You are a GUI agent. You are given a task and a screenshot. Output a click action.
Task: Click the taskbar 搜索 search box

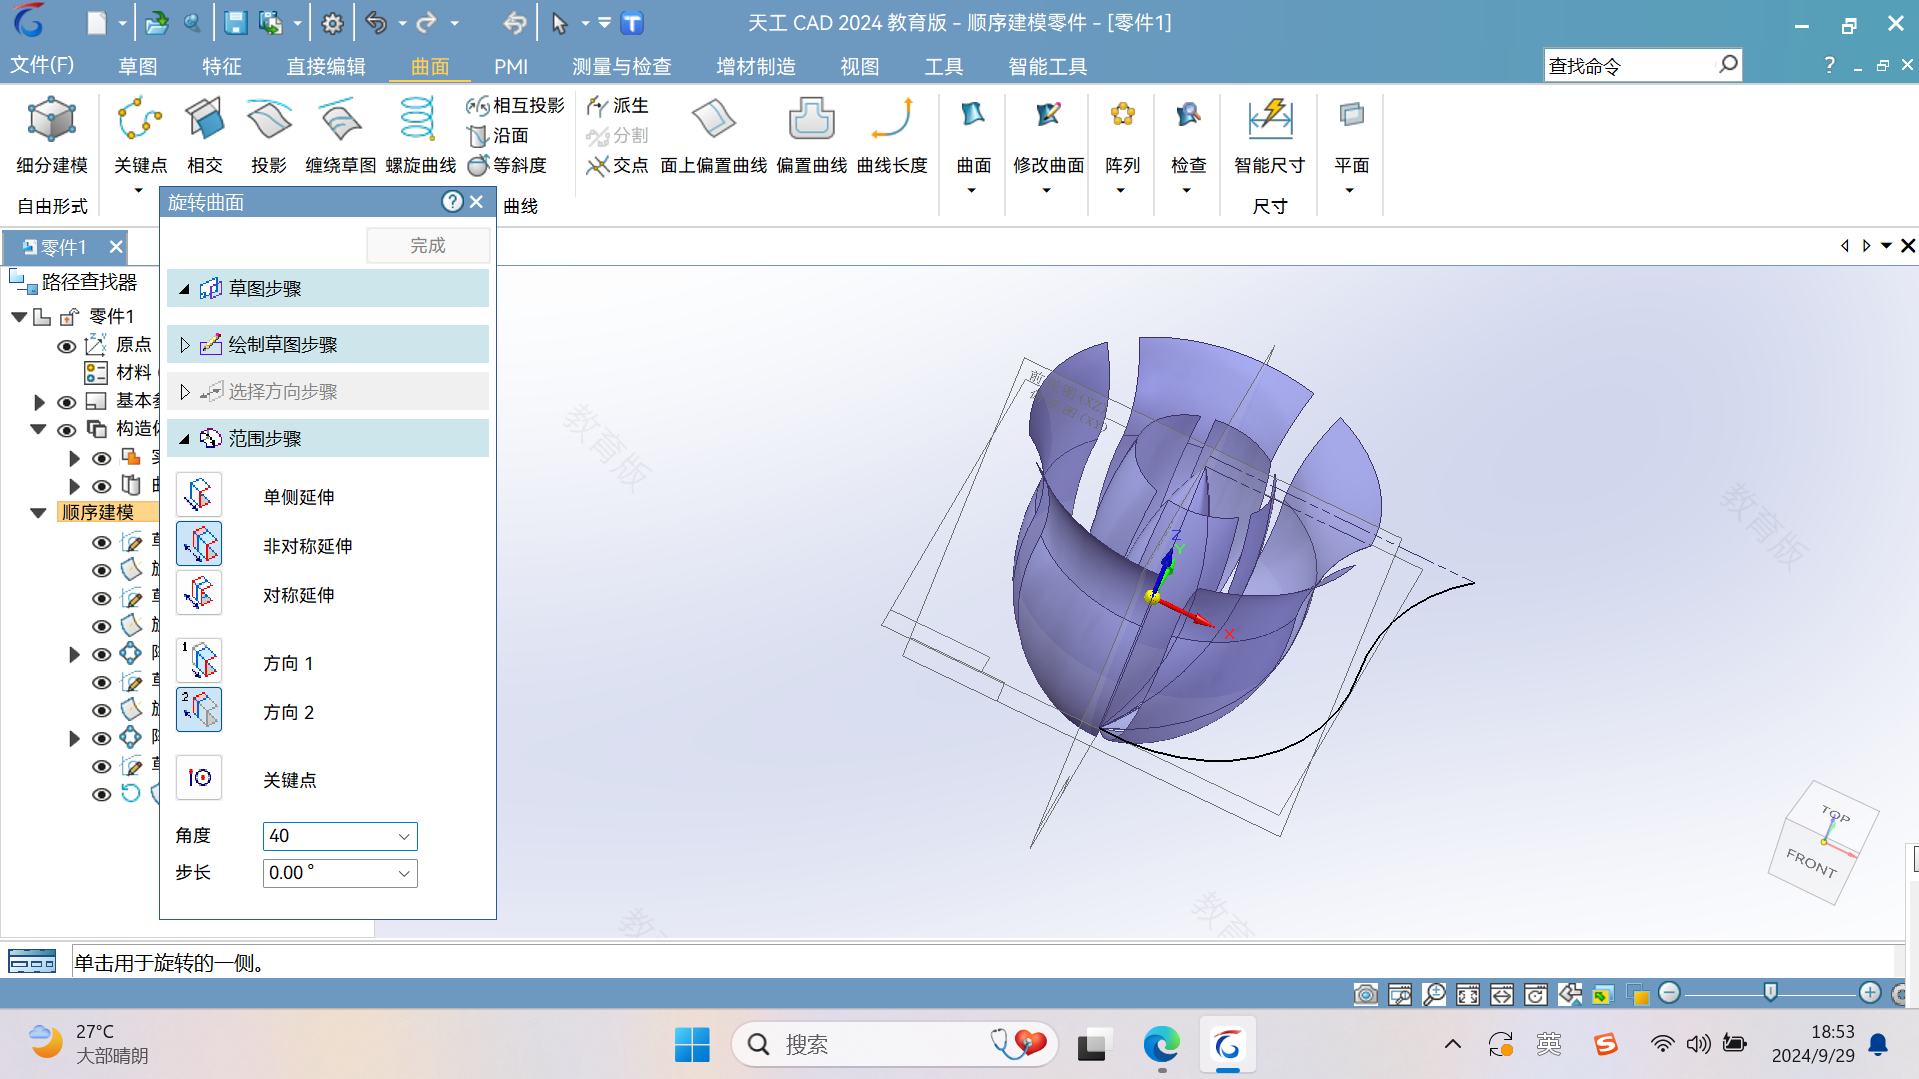click(894, 1045)
